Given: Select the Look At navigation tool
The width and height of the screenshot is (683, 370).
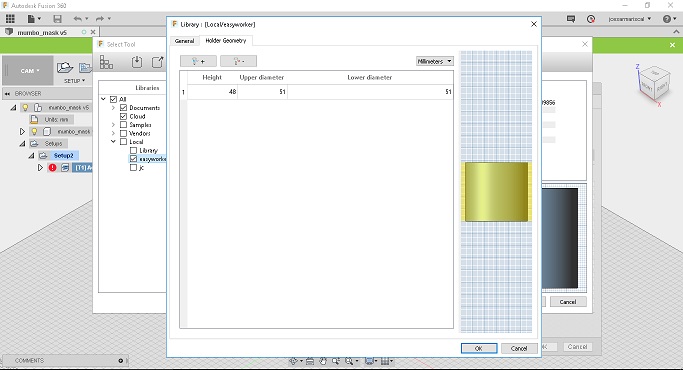Looking at the screenshot, I should (310, 361).
